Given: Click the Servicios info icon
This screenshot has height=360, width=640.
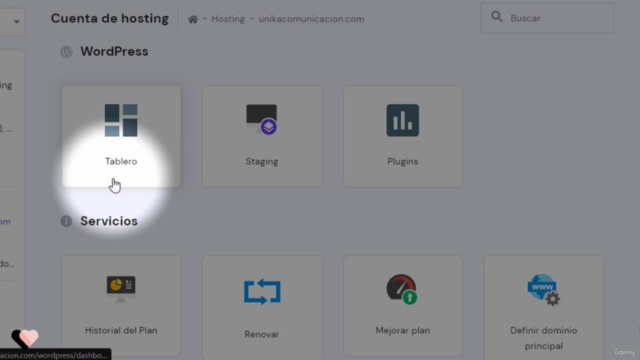Looking at the screenshot, I should tap(66, 221).
